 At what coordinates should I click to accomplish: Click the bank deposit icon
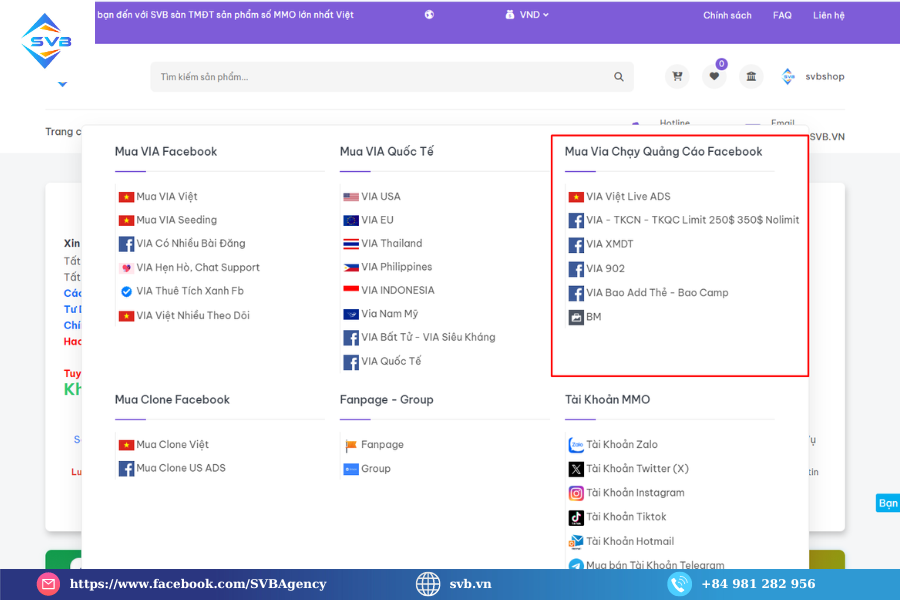[x=751, y=76]
